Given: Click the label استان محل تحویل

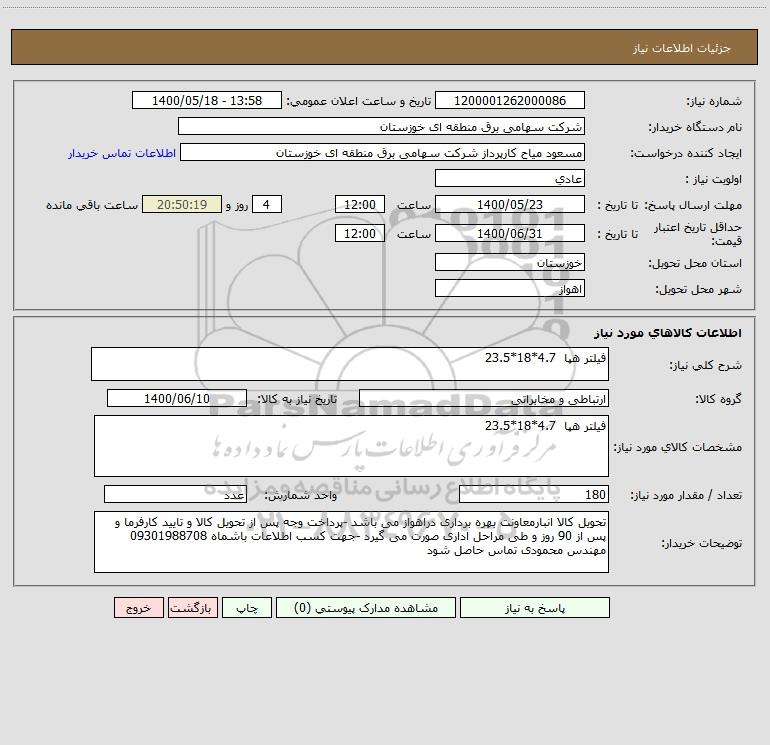Looking at the screenshot, I should (x=695, y=264).
